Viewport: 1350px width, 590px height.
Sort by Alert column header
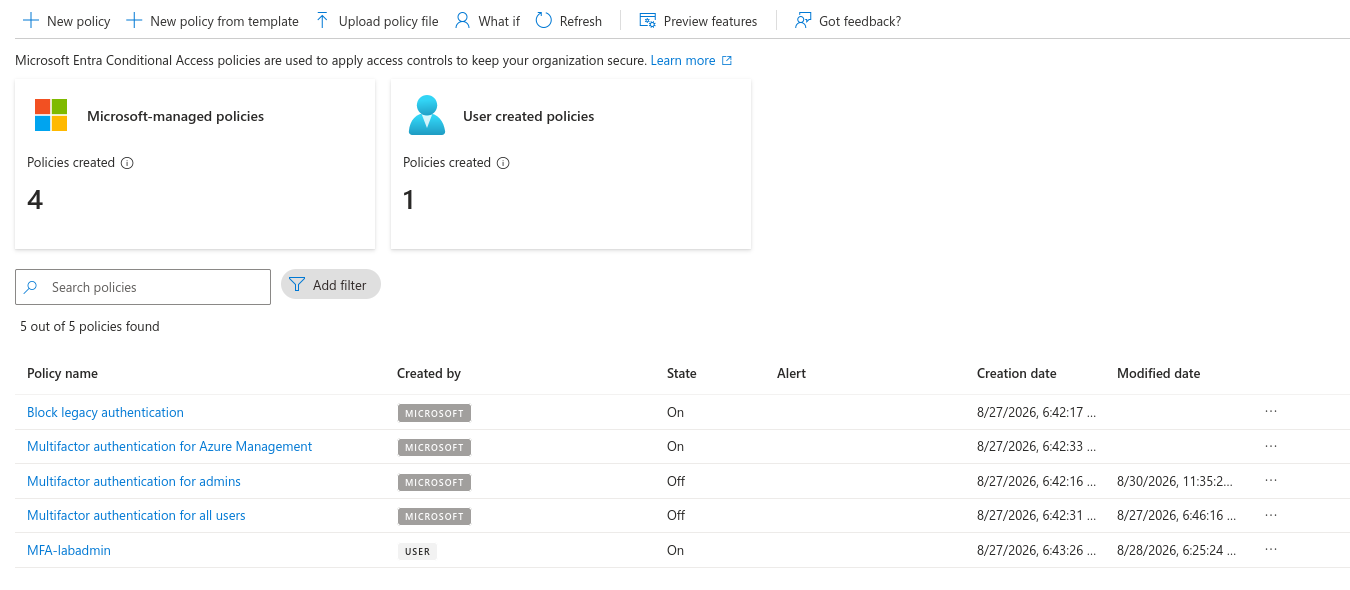tap(791, 373)
